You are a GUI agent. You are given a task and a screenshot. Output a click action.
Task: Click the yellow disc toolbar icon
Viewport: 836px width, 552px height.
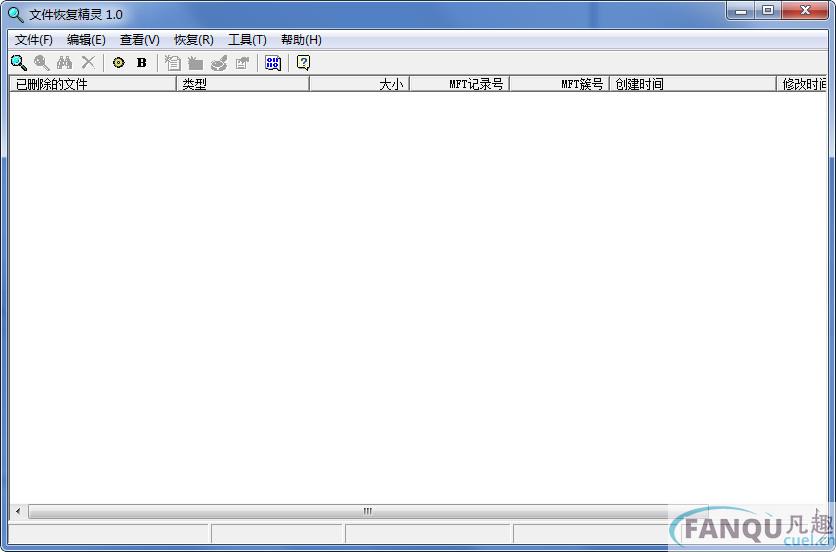point(118,63)
